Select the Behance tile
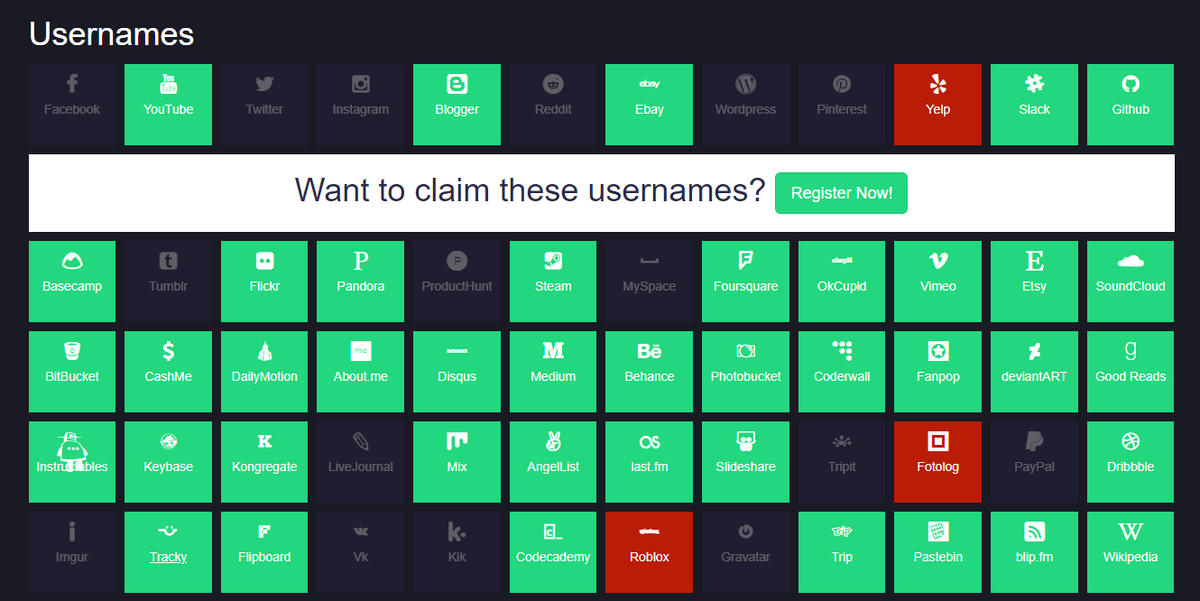 (x=649, y=372)
